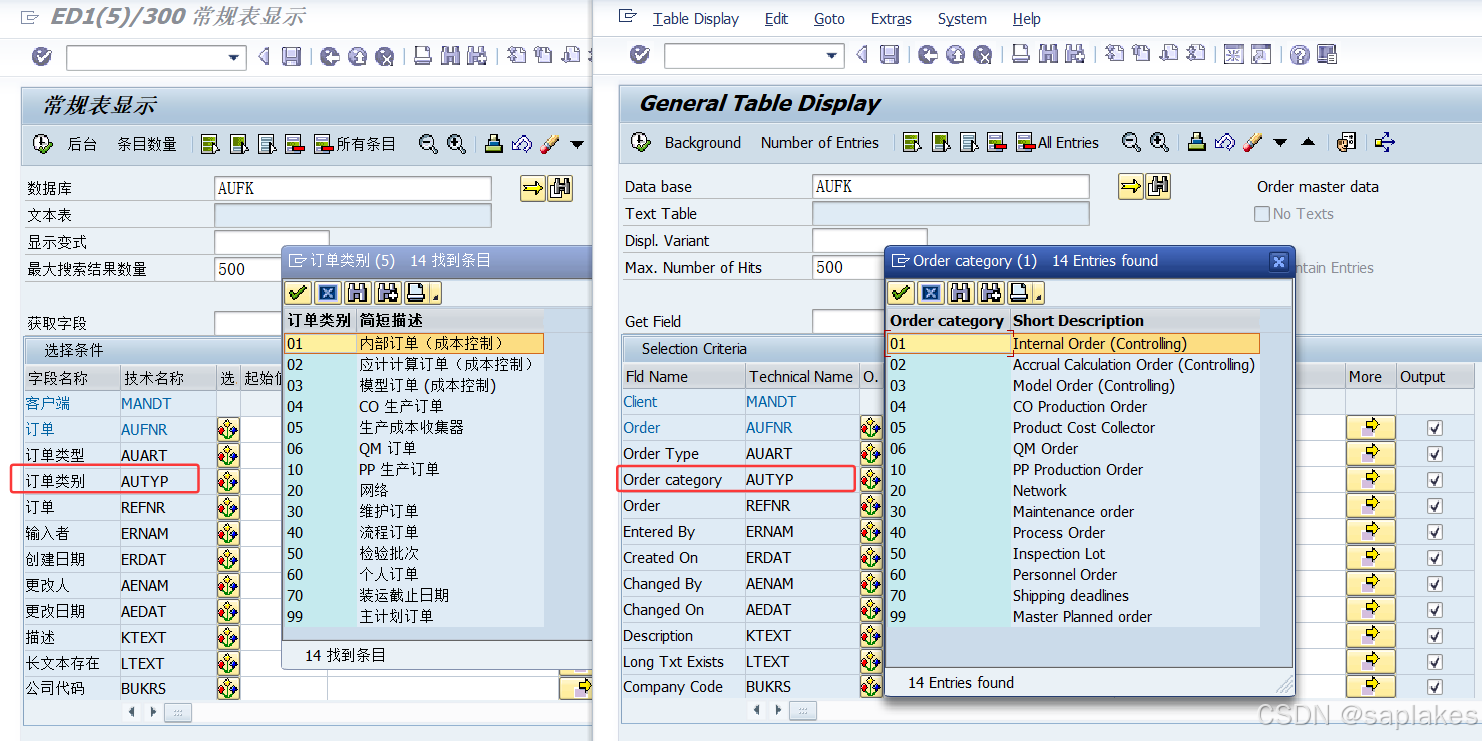Screen dimensions: 1482x741
Task: Select PP Production Order entry in popup
Action: [x=1076, y=470]
